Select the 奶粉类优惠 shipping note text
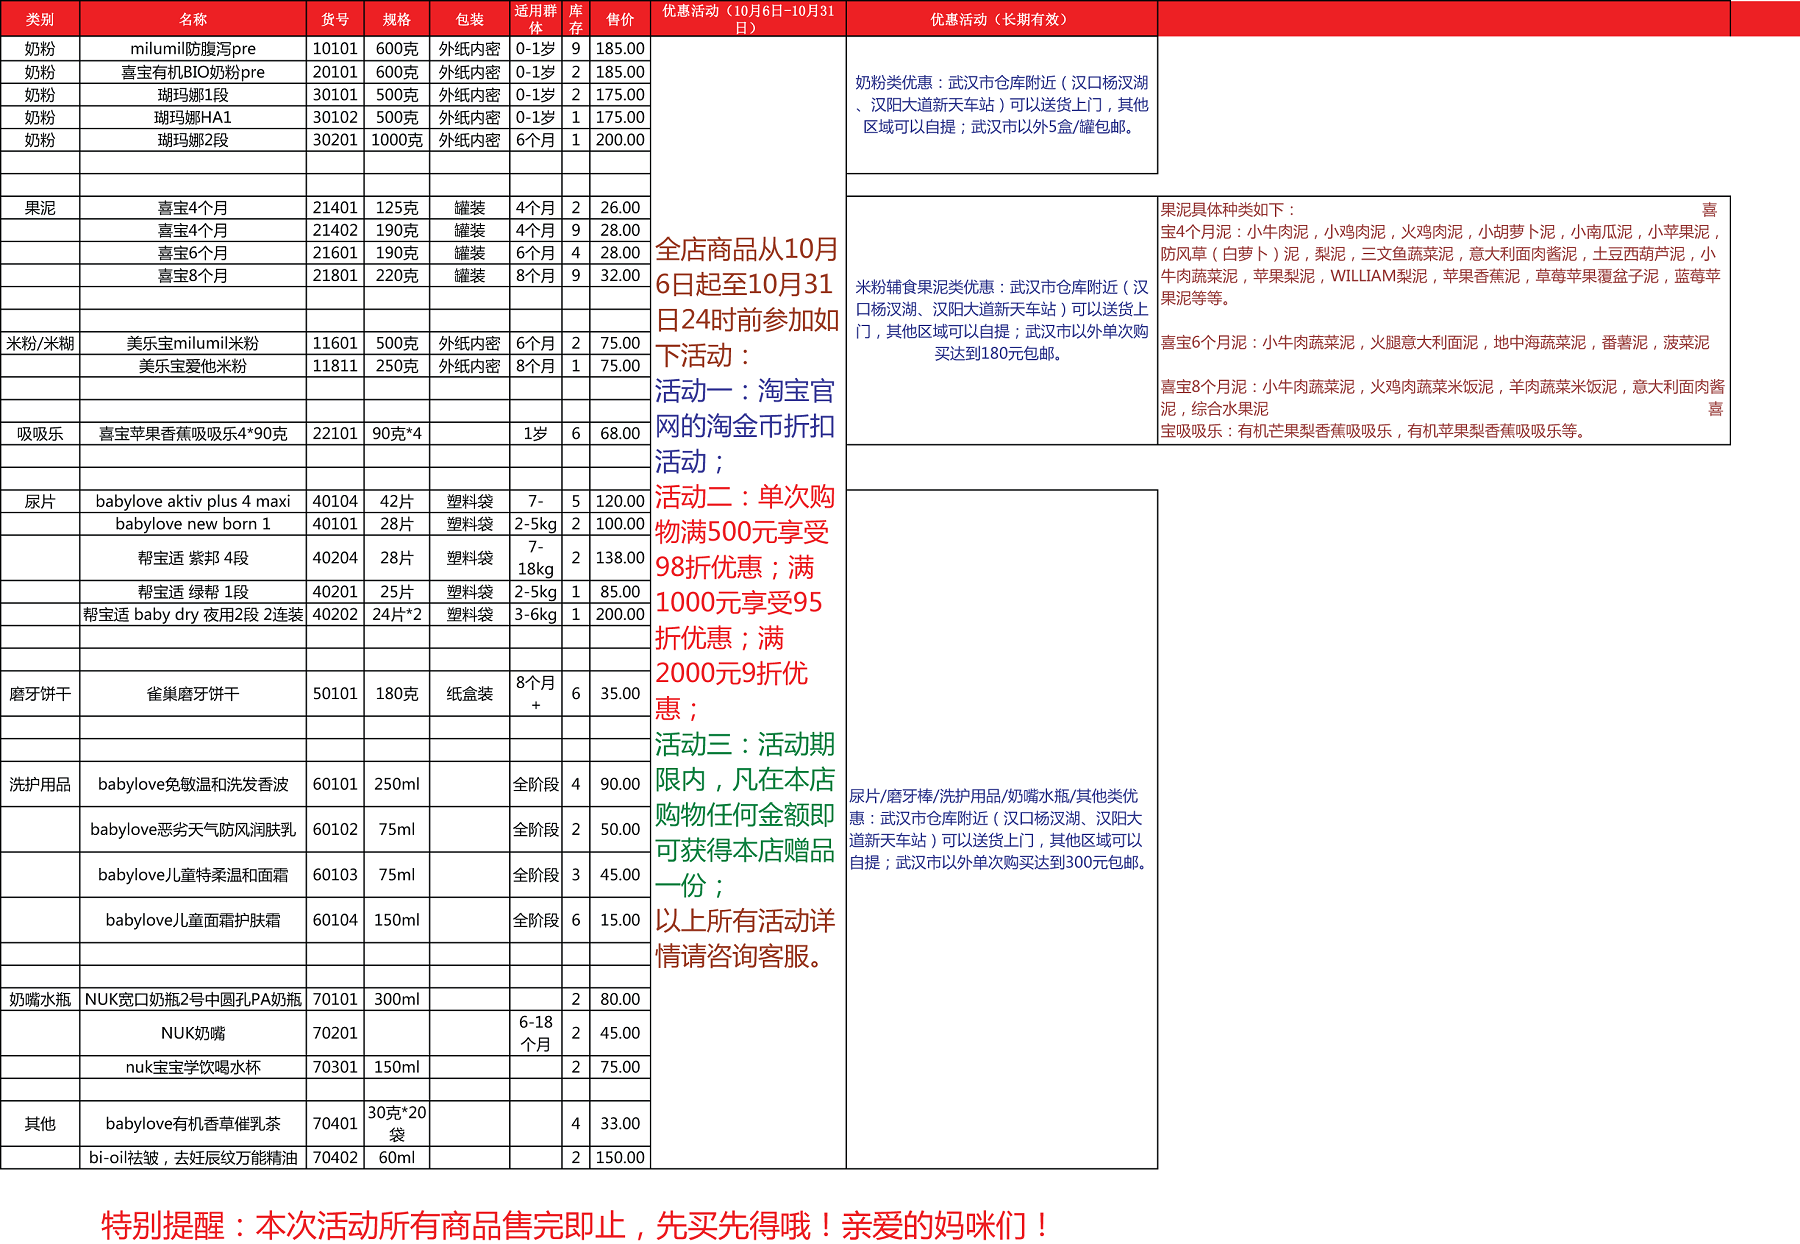 click(x=1001, y=105)
